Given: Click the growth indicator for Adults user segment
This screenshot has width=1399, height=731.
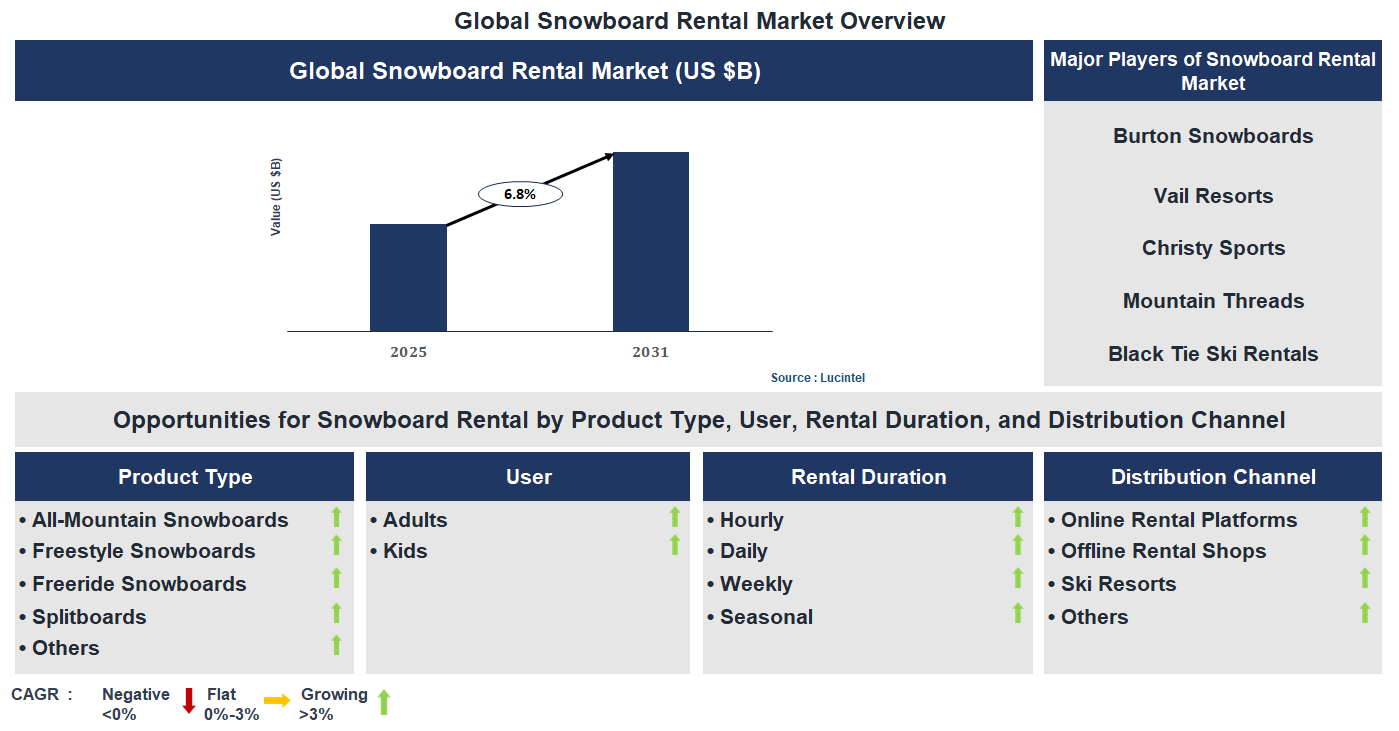Looking at the screenshot, I should [x=676, y=519].
